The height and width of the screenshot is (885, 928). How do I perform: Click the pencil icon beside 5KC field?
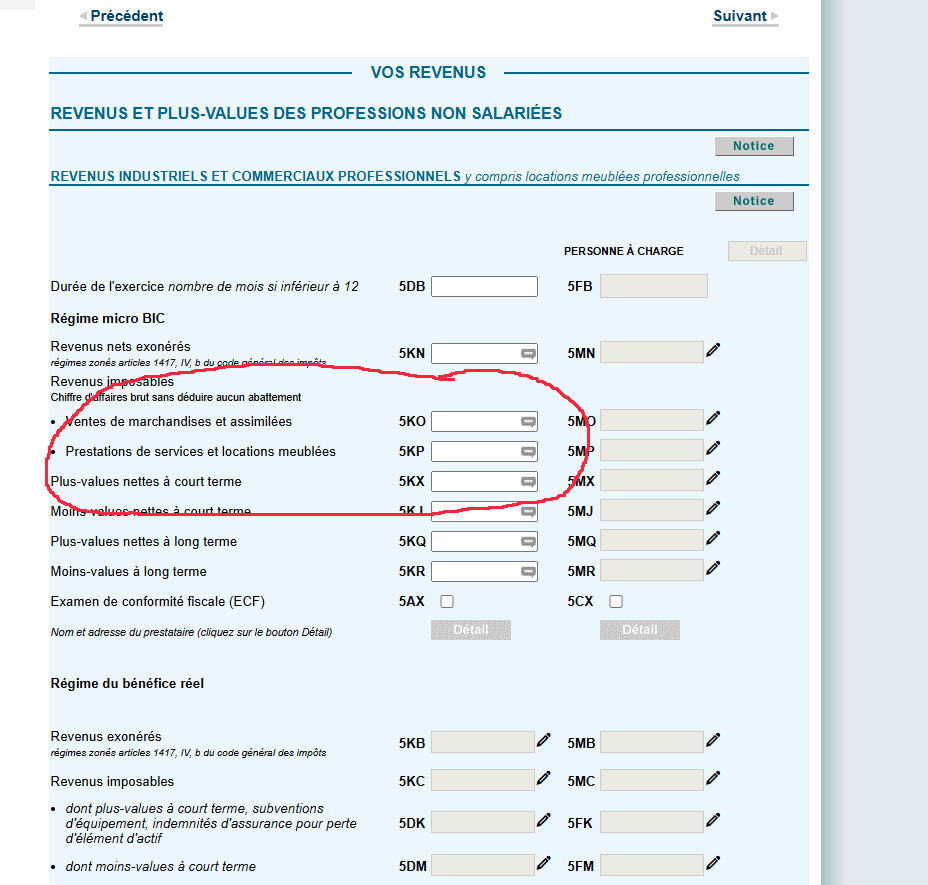pos(544,778)
